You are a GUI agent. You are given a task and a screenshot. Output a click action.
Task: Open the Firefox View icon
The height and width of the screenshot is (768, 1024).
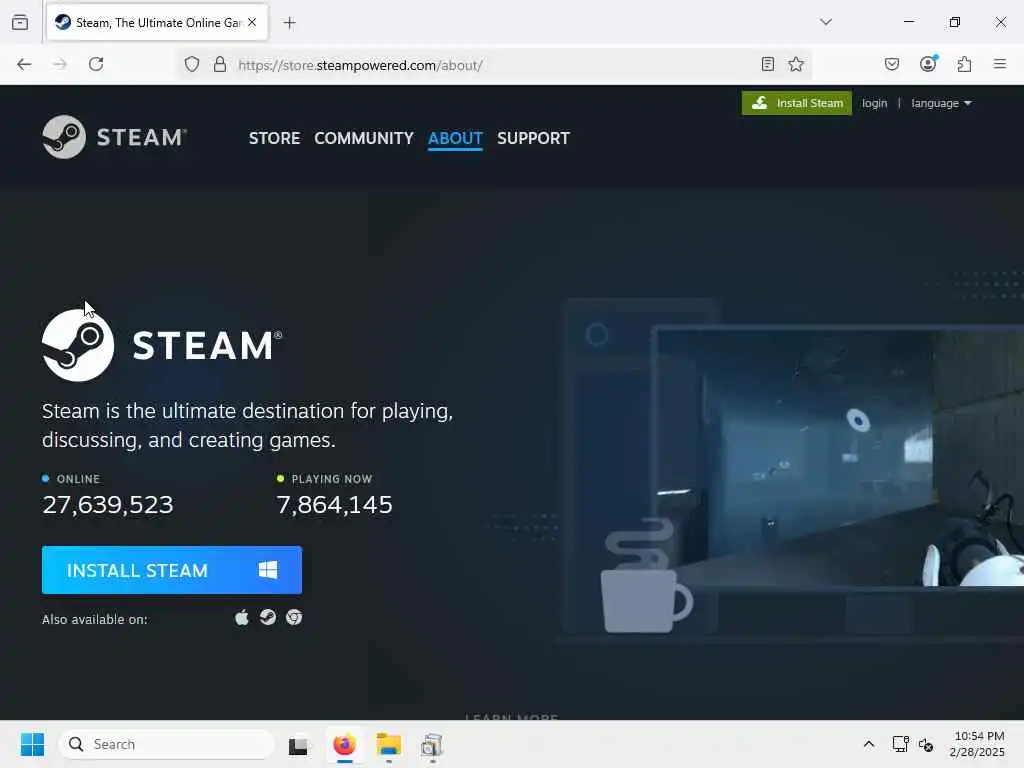(x=20, y=22)
